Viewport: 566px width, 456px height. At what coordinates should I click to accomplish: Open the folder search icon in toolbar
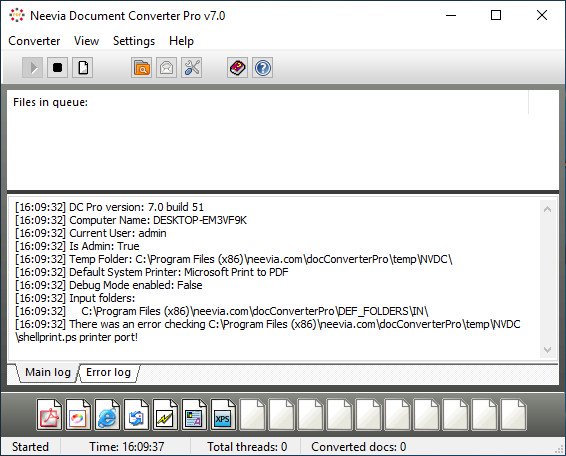(x=142, y=68)
